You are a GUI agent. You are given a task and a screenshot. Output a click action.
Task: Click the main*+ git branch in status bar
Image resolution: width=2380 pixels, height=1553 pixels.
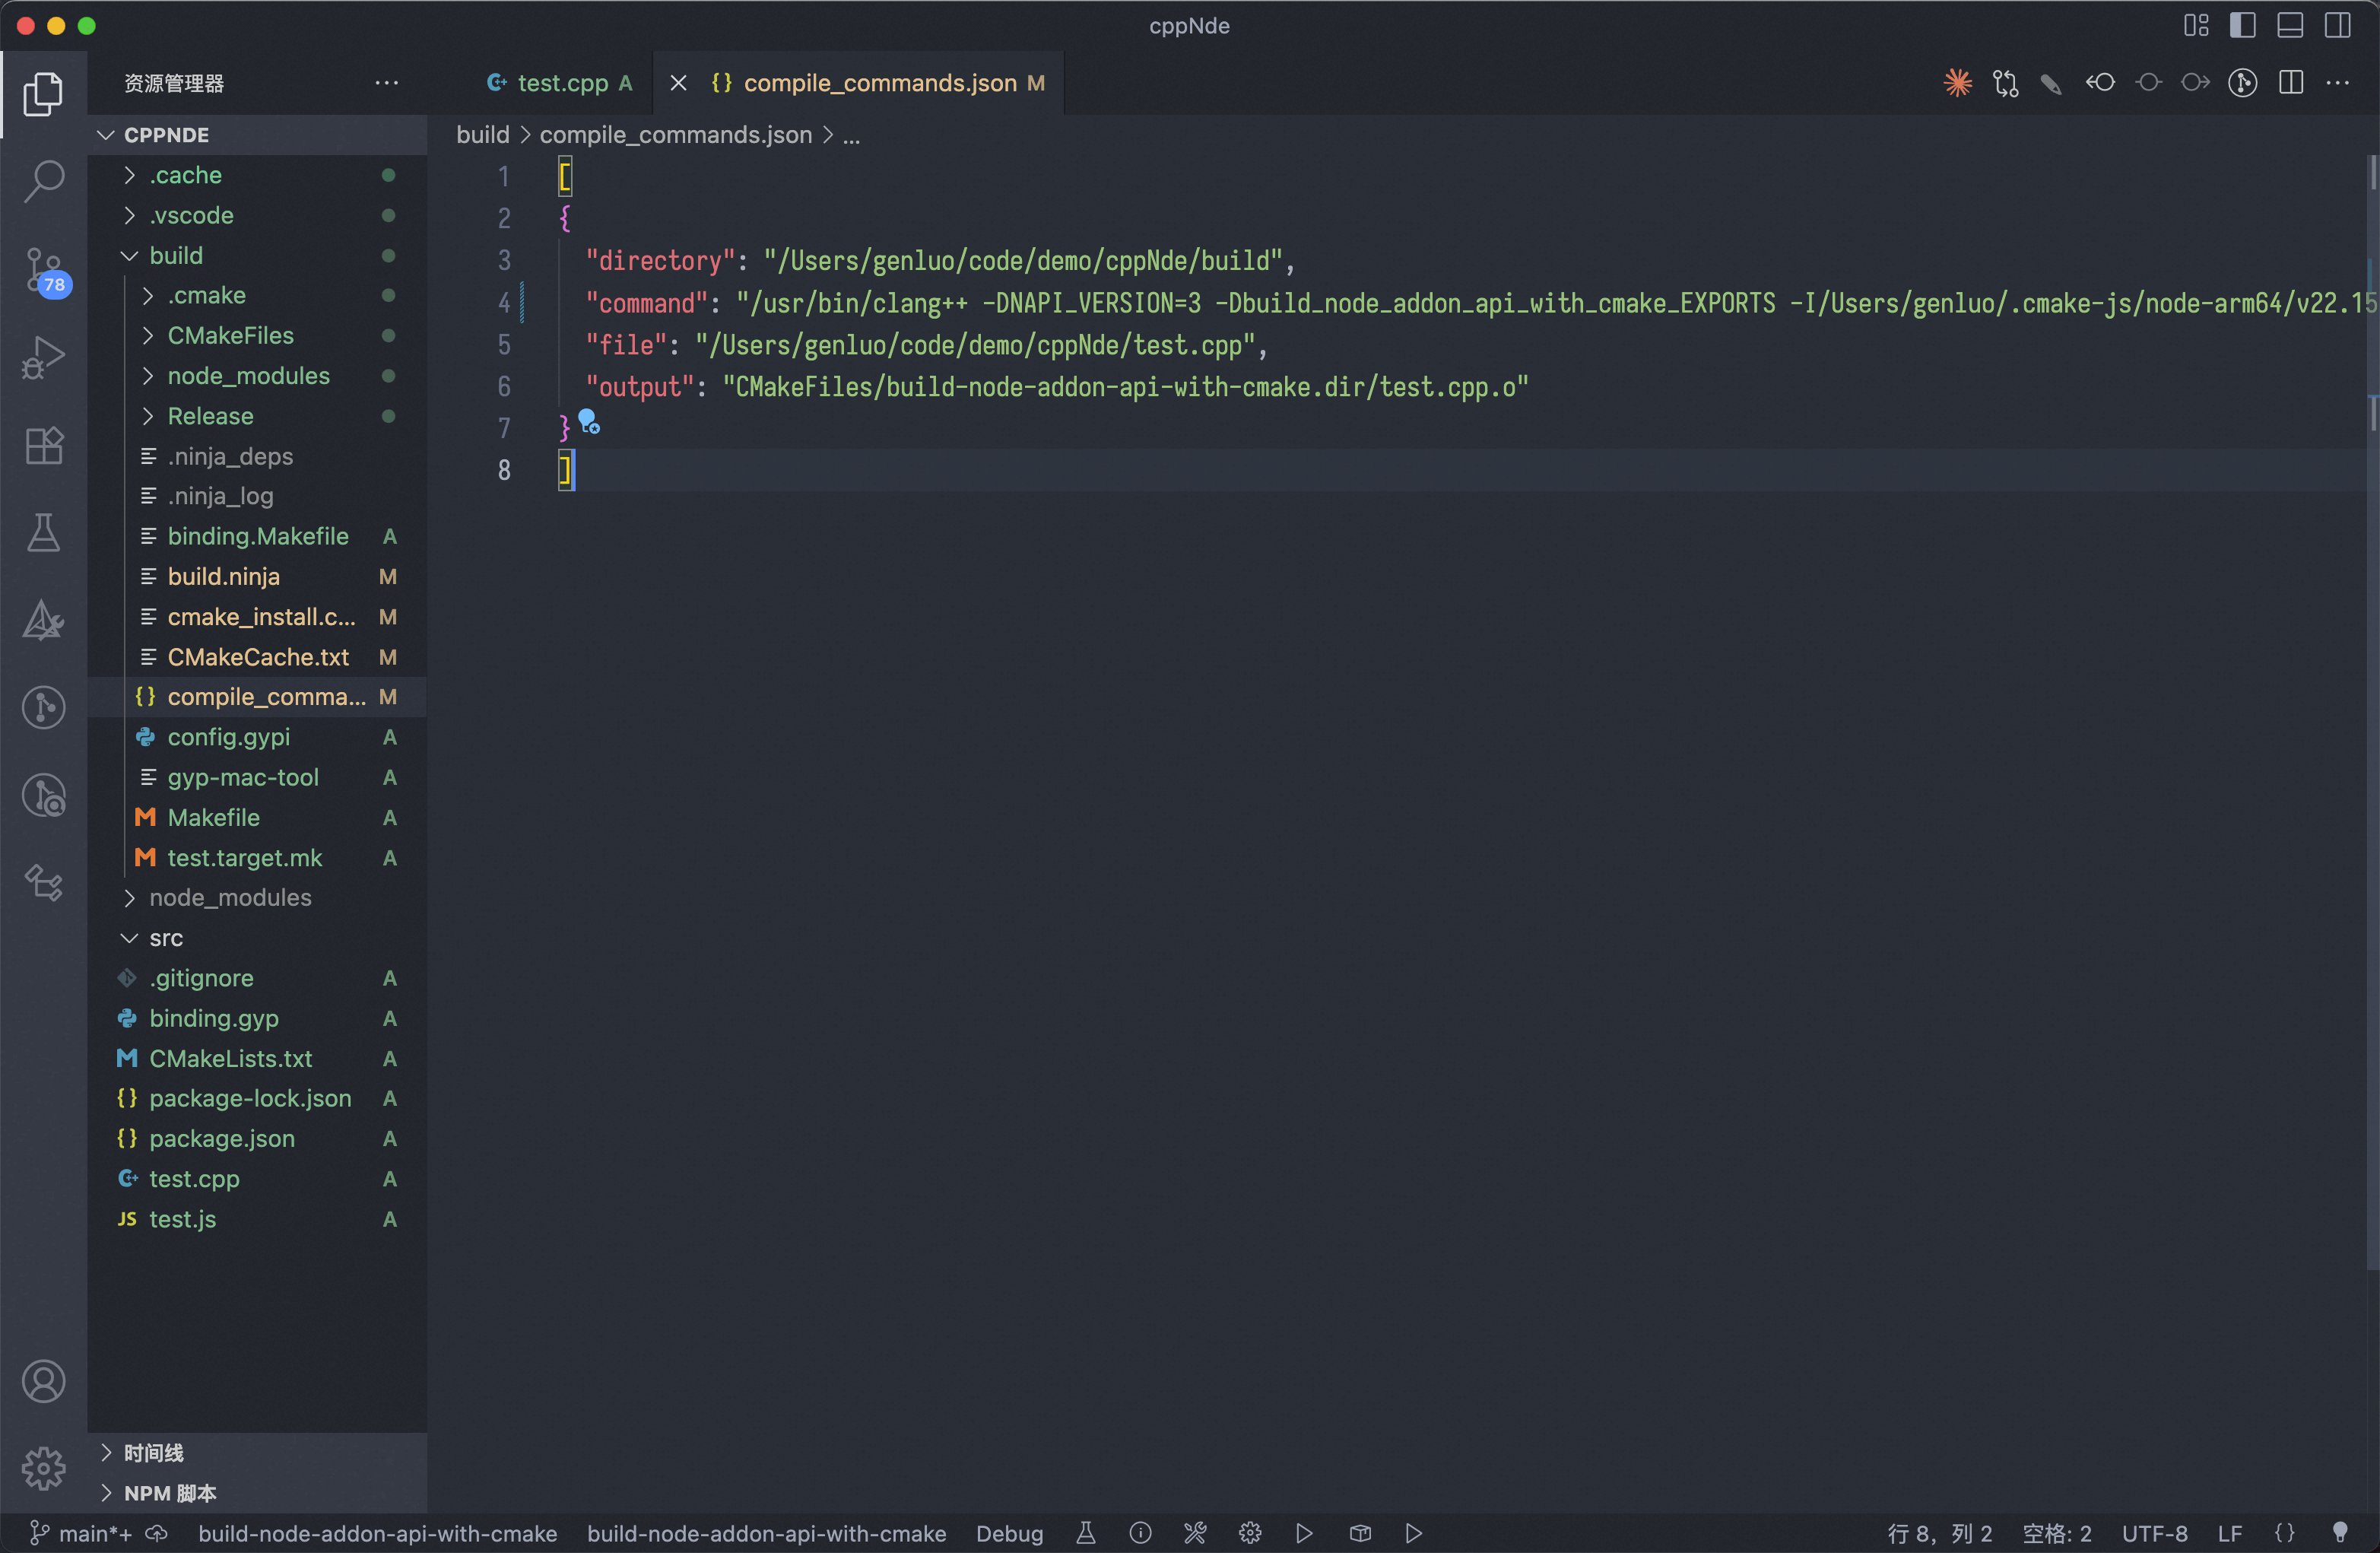[82, 1533]
